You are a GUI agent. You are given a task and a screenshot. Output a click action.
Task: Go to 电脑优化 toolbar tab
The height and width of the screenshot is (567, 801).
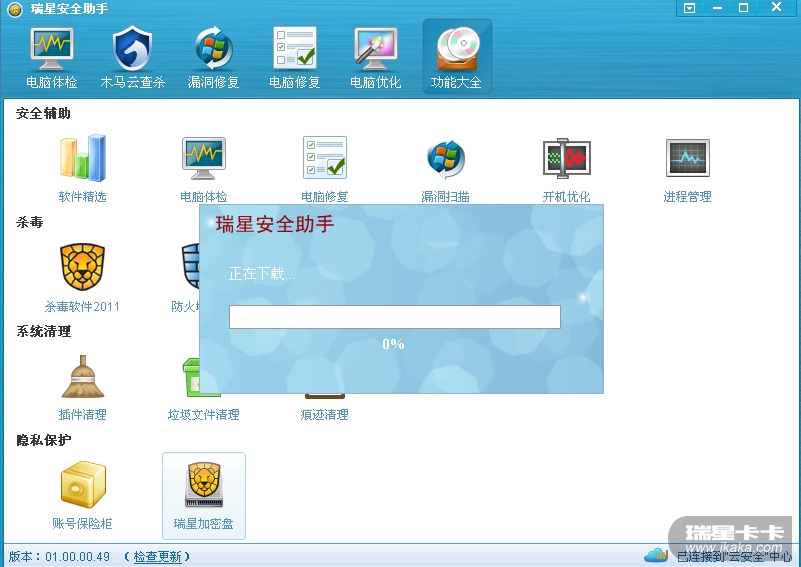(375, 58)
